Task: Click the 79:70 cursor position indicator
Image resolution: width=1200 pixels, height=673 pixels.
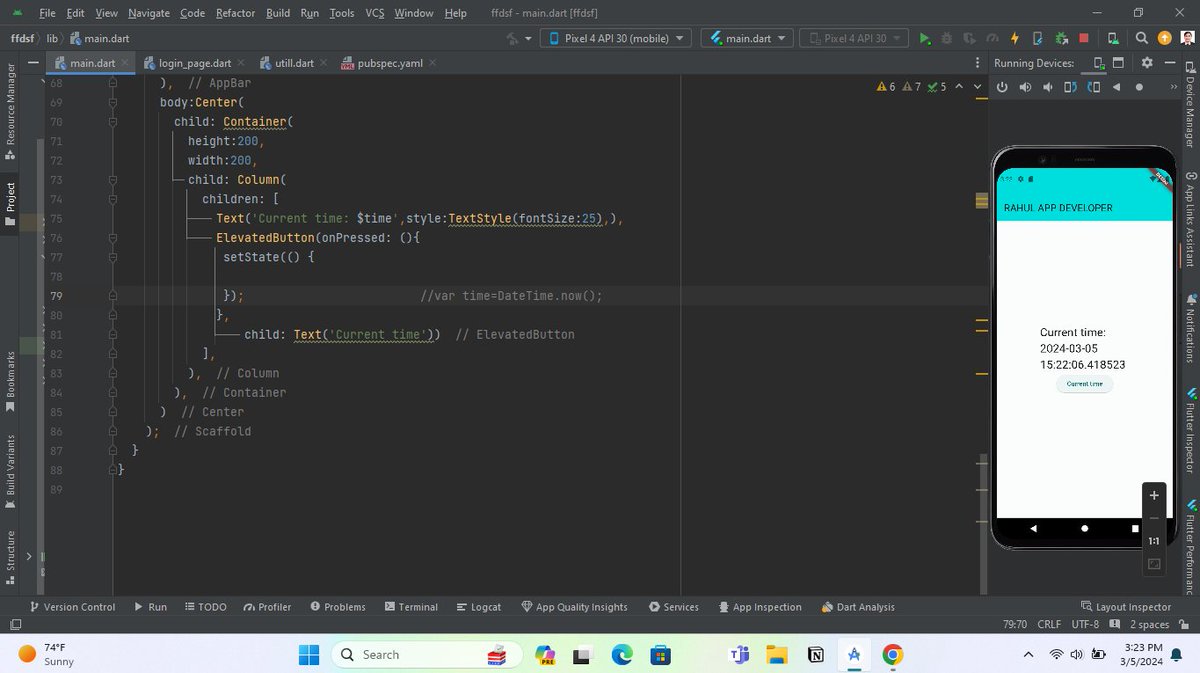Action: coord(1015,625)
